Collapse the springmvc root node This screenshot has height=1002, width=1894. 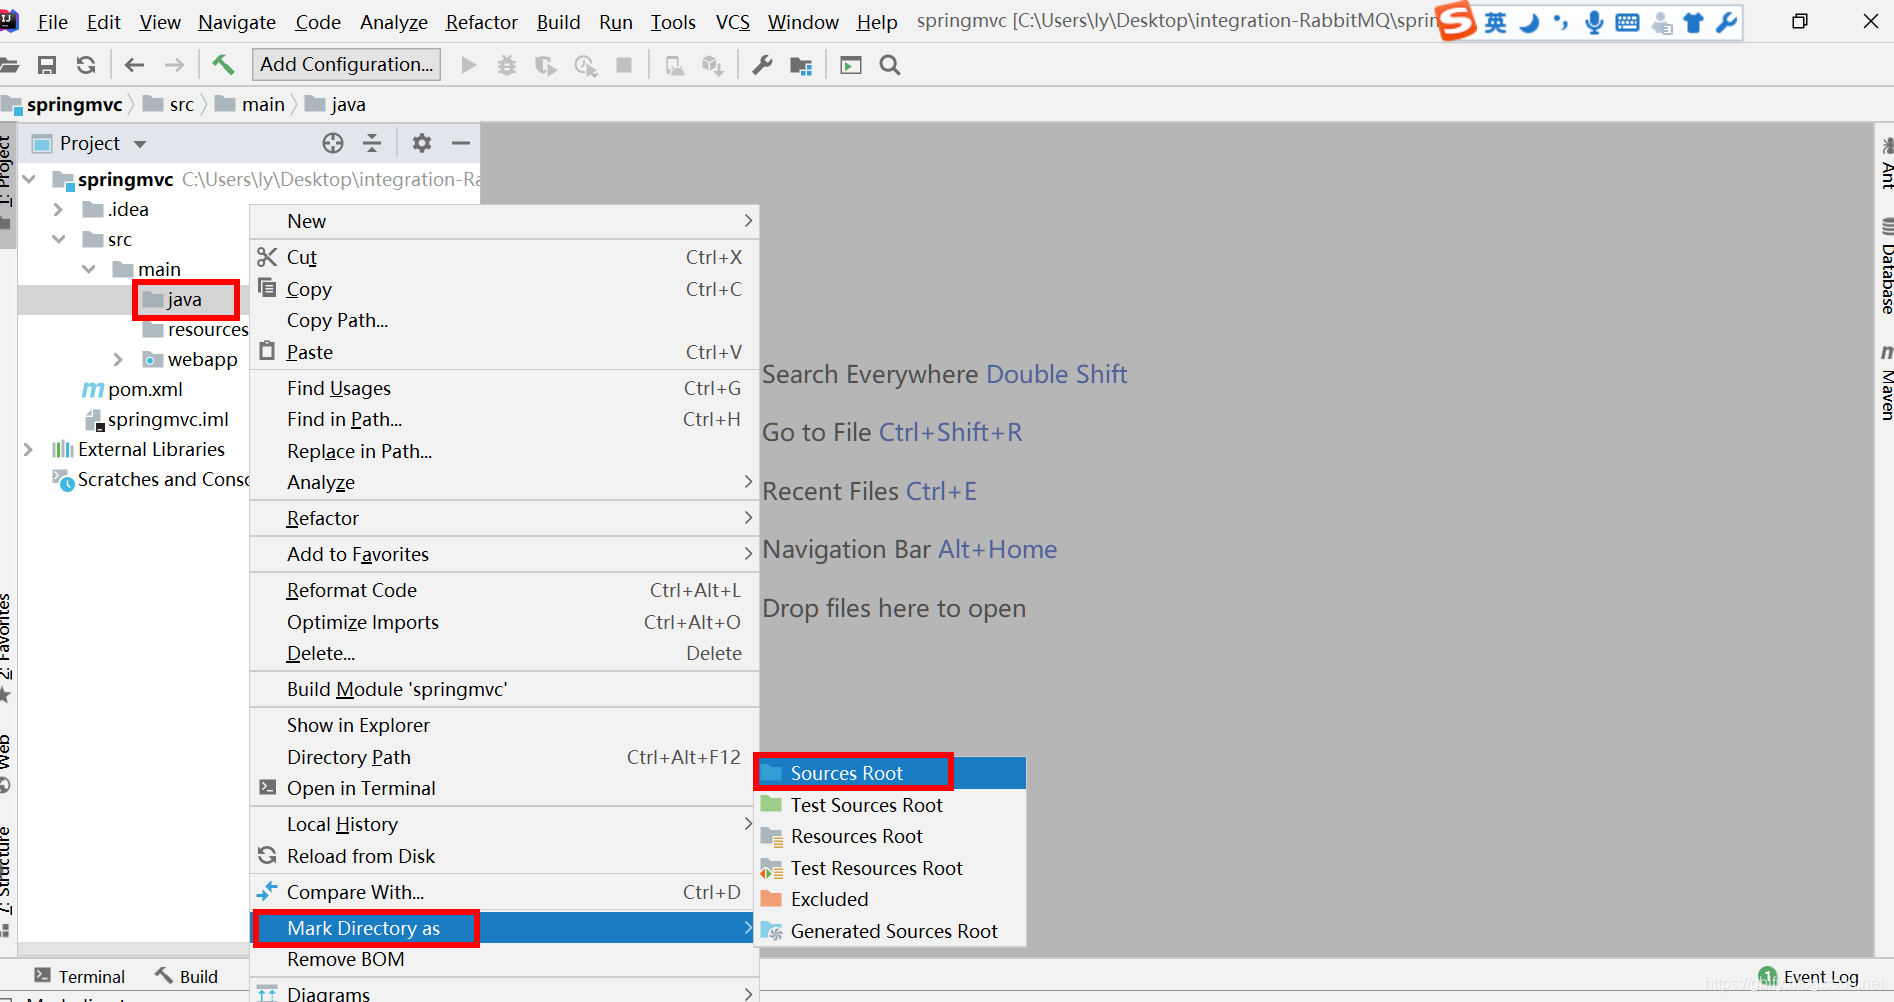tap(29, 179)
